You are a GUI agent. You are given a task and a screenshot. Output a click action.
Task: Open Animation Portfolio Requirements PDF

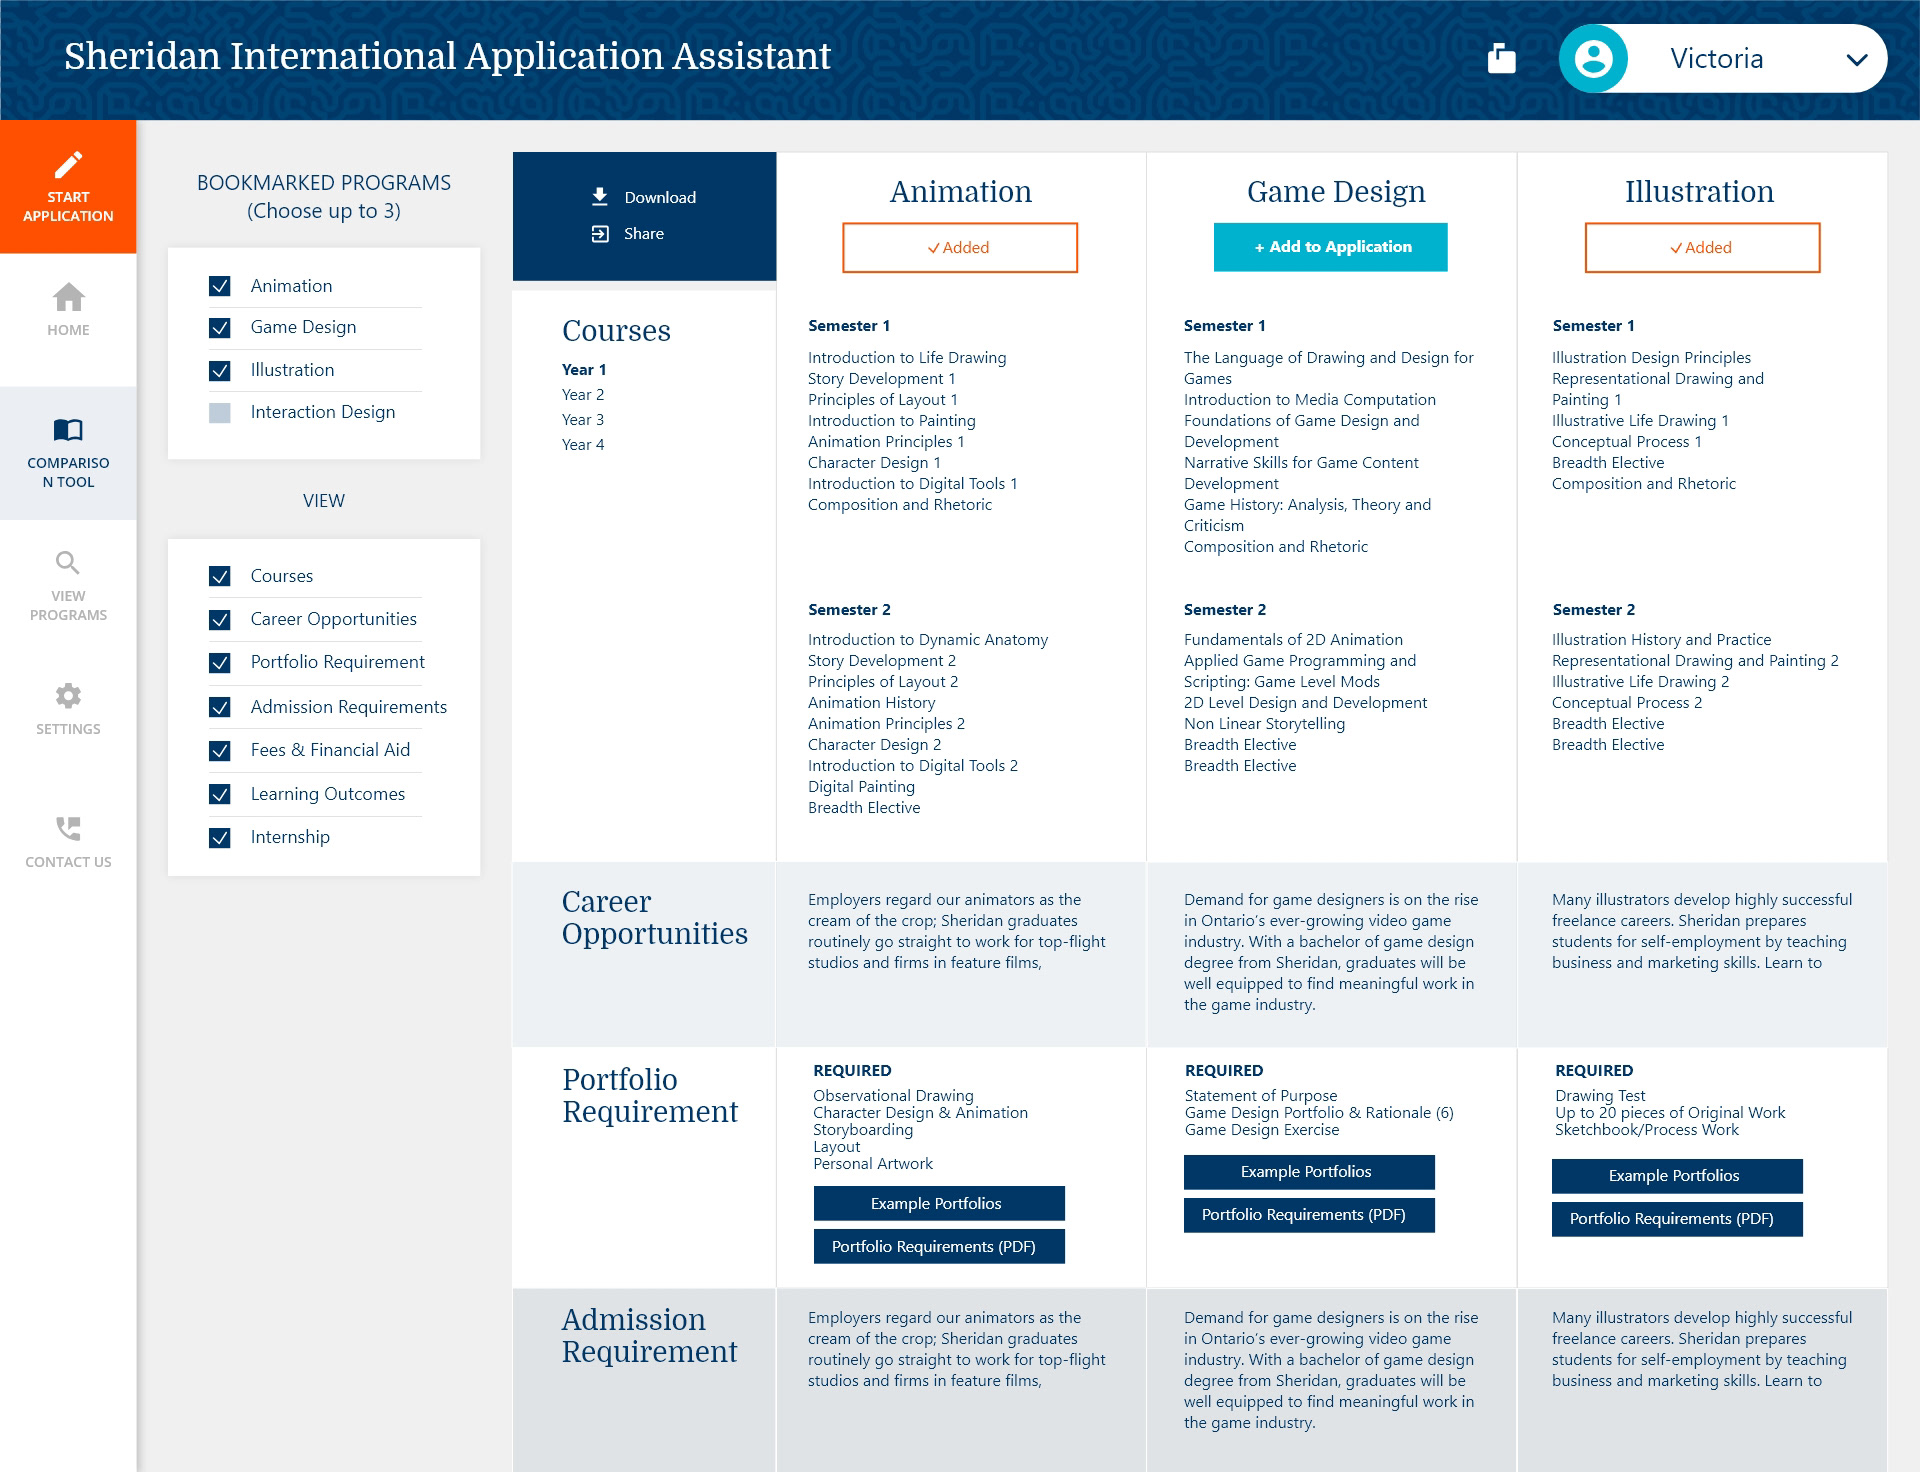click(939, 1246)
